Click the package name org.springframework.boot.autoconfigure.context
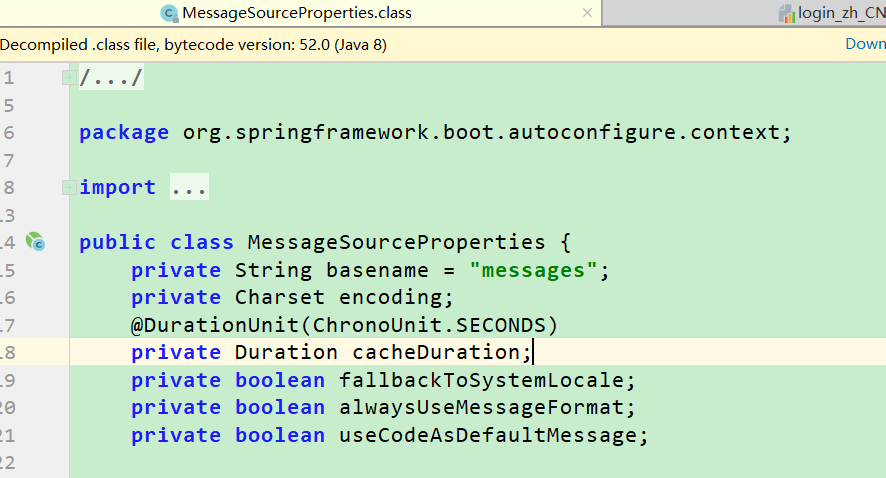 pos(481,133)
